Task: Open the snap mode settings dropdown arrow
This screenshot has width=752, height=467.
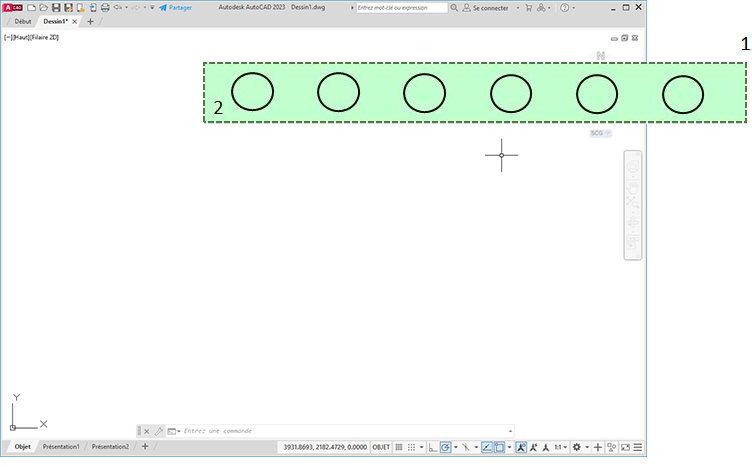Action: point(422,447)
